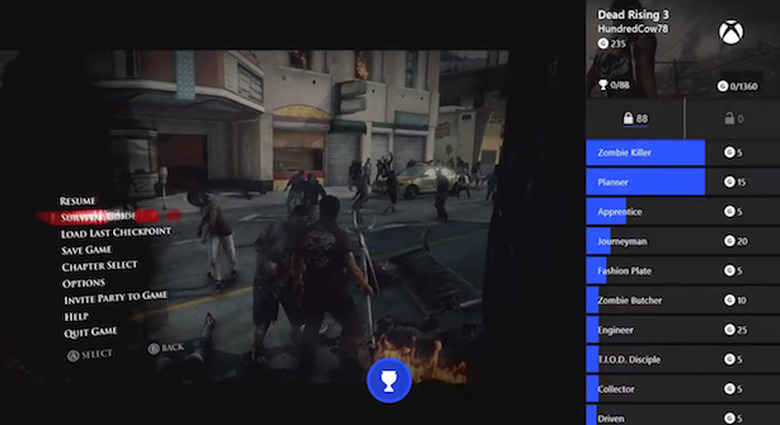780x425 pixels.
Task: Click the B Back button prompt
Action: tap(166, 348)
